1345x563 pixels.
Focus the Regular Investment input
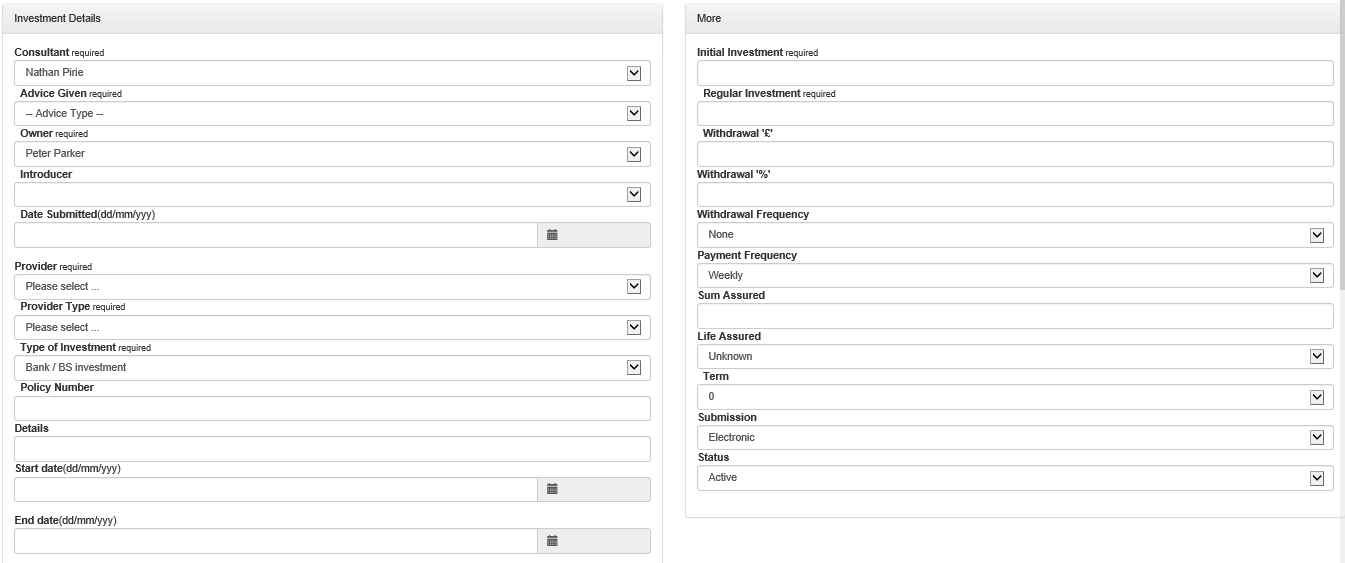[1015, 114]
